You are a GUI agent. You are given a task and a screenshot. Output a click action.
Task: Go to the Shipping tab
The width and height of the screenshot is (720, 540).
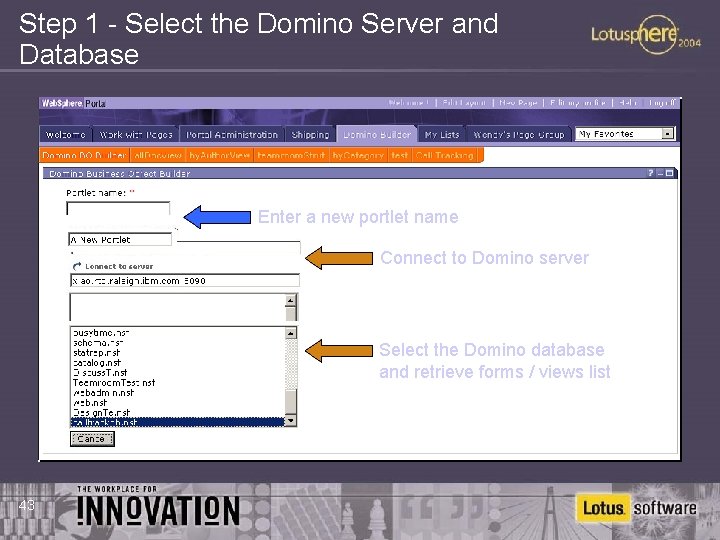pos(310,135)
